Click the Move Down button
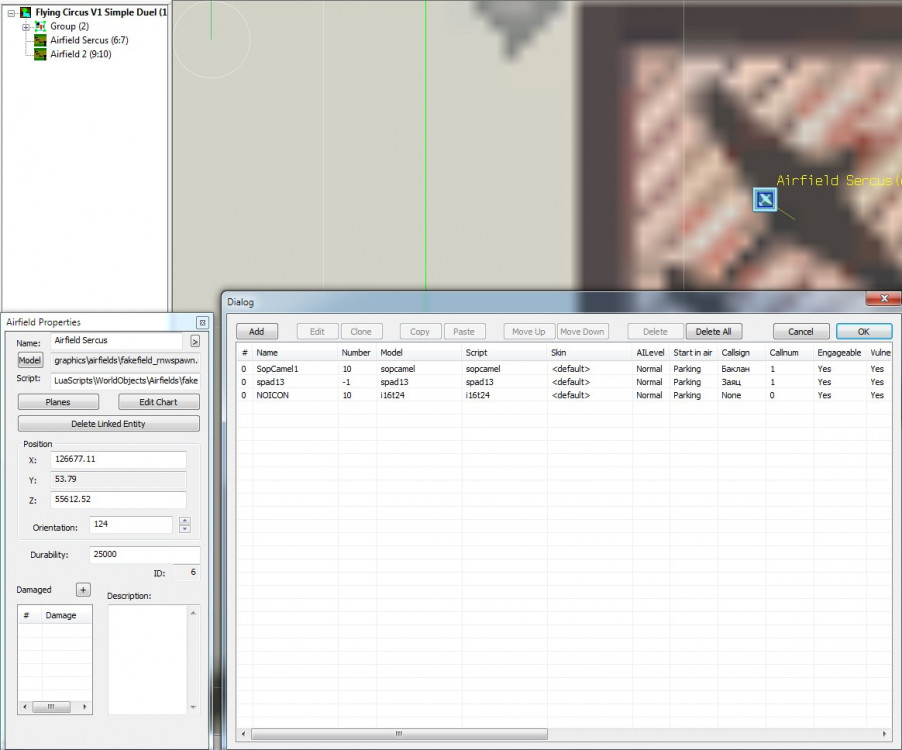Viewport: 902px width, 750px height. click(x=582, y=332)
